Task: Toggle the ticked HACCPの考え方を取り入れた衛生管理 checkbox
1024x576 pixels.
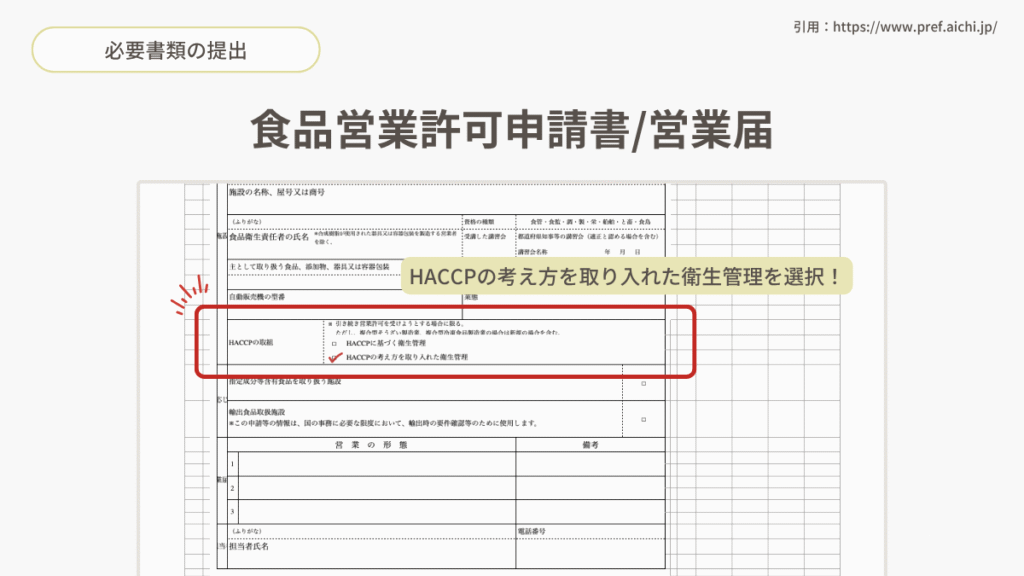Action: [335, 357]
